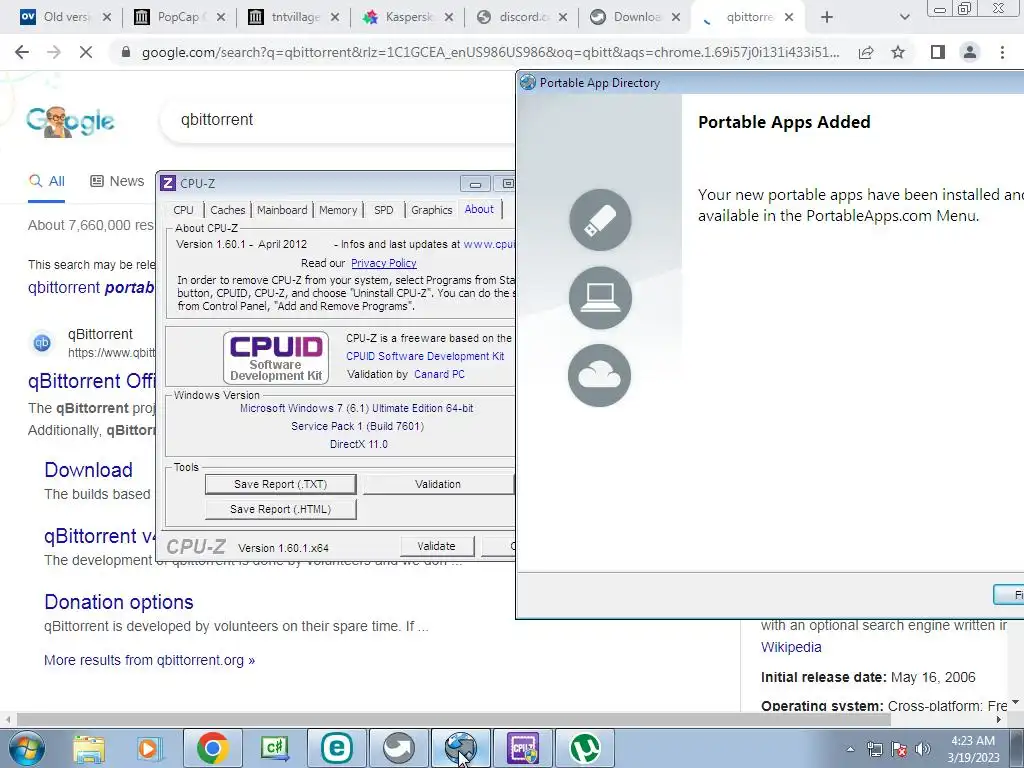Open Chrome's three-dot menu

point(1002,52)
